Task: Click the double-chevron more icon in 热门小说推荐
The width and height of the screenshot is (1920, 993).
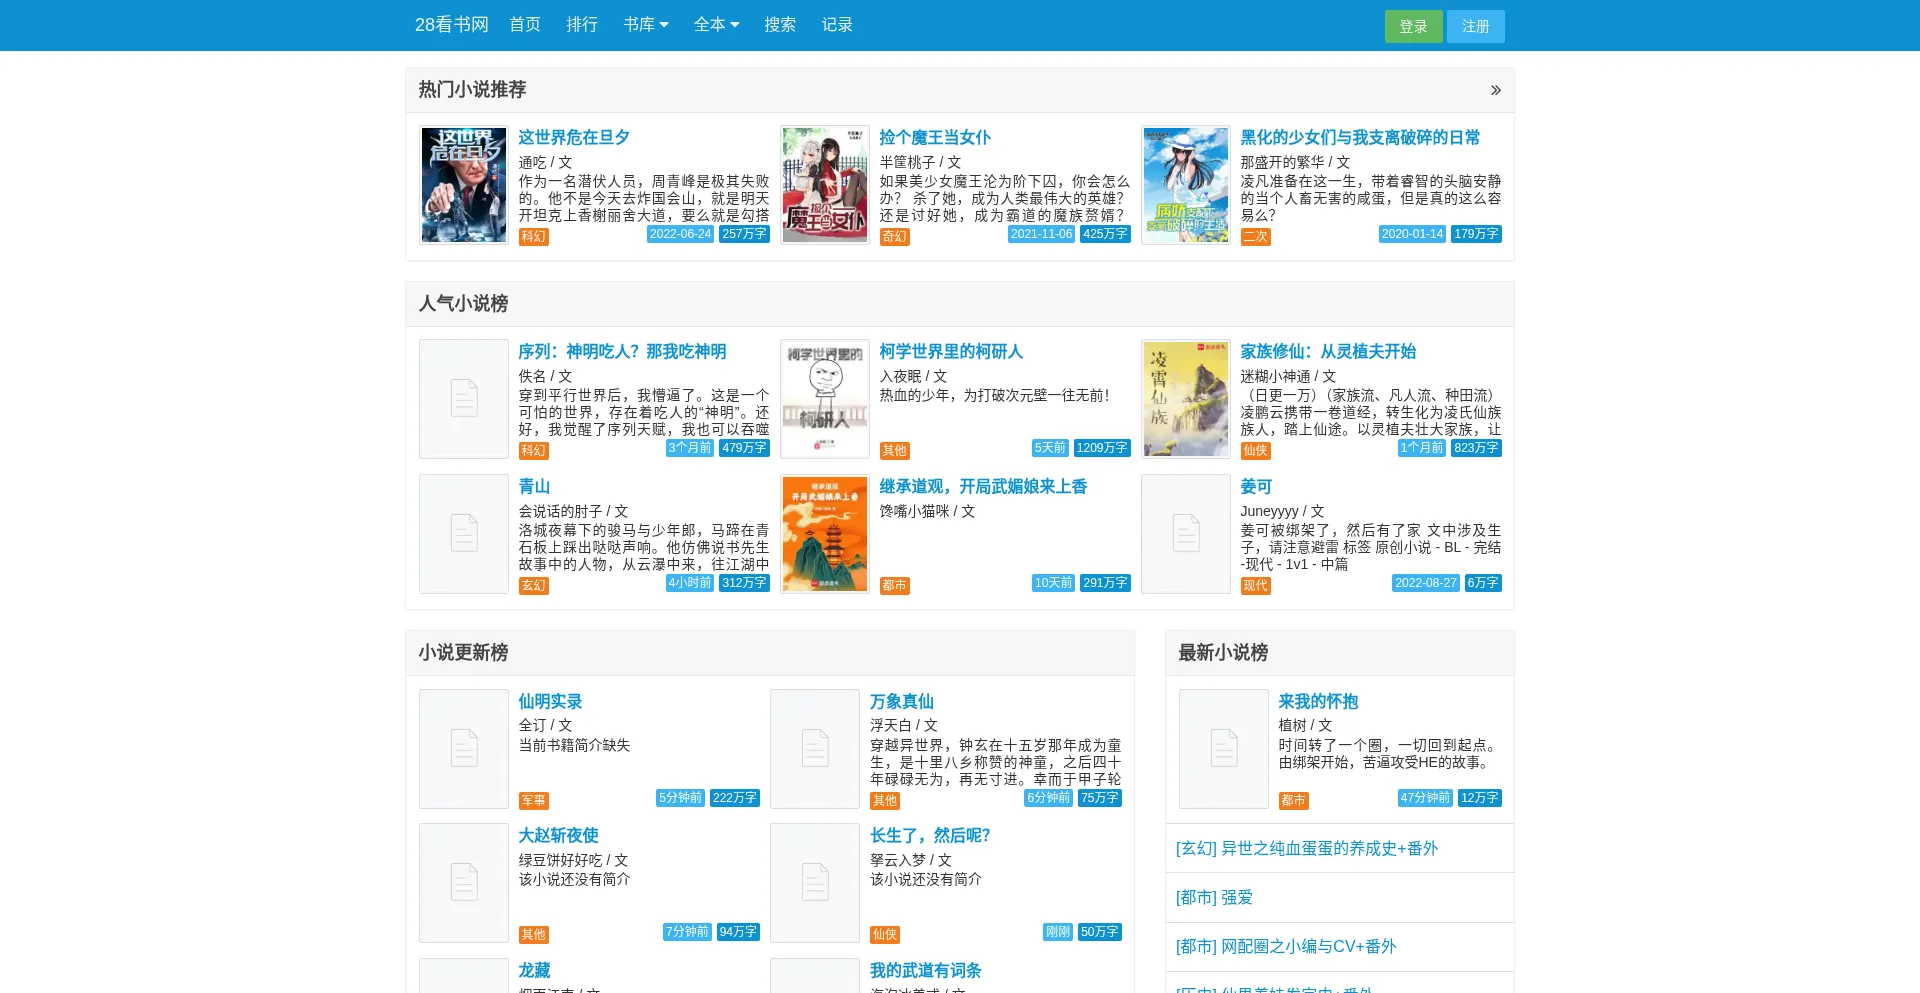Action: (1496, 90)
